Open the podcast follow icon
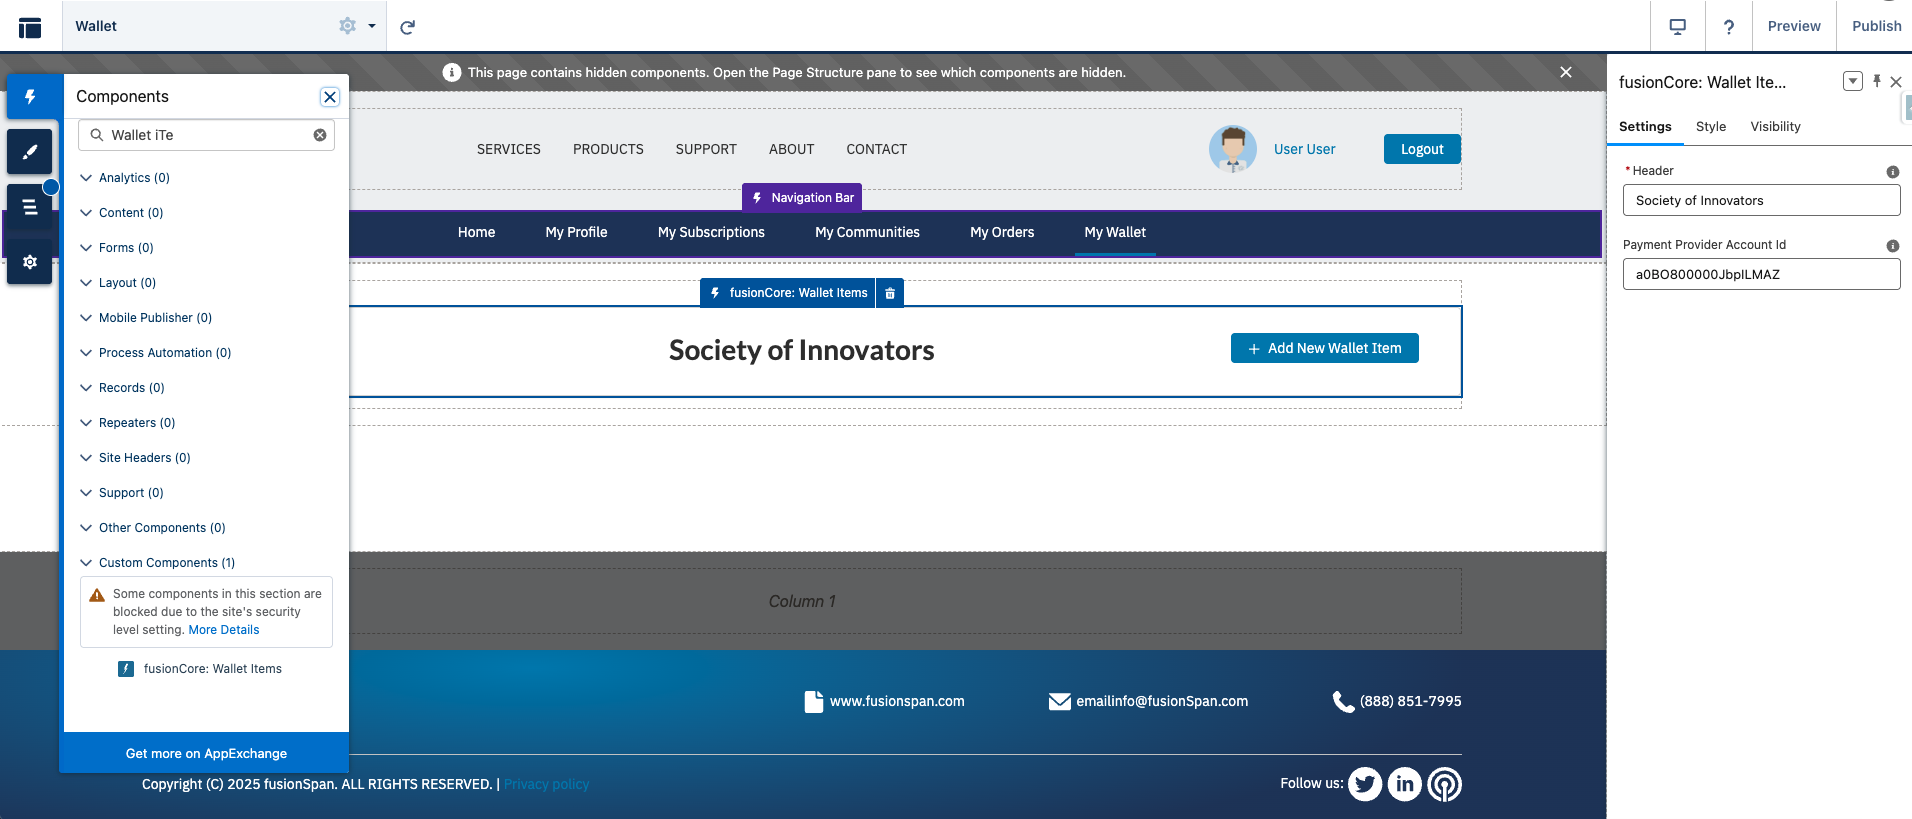1912x819 pixels. coord(1444,784)
